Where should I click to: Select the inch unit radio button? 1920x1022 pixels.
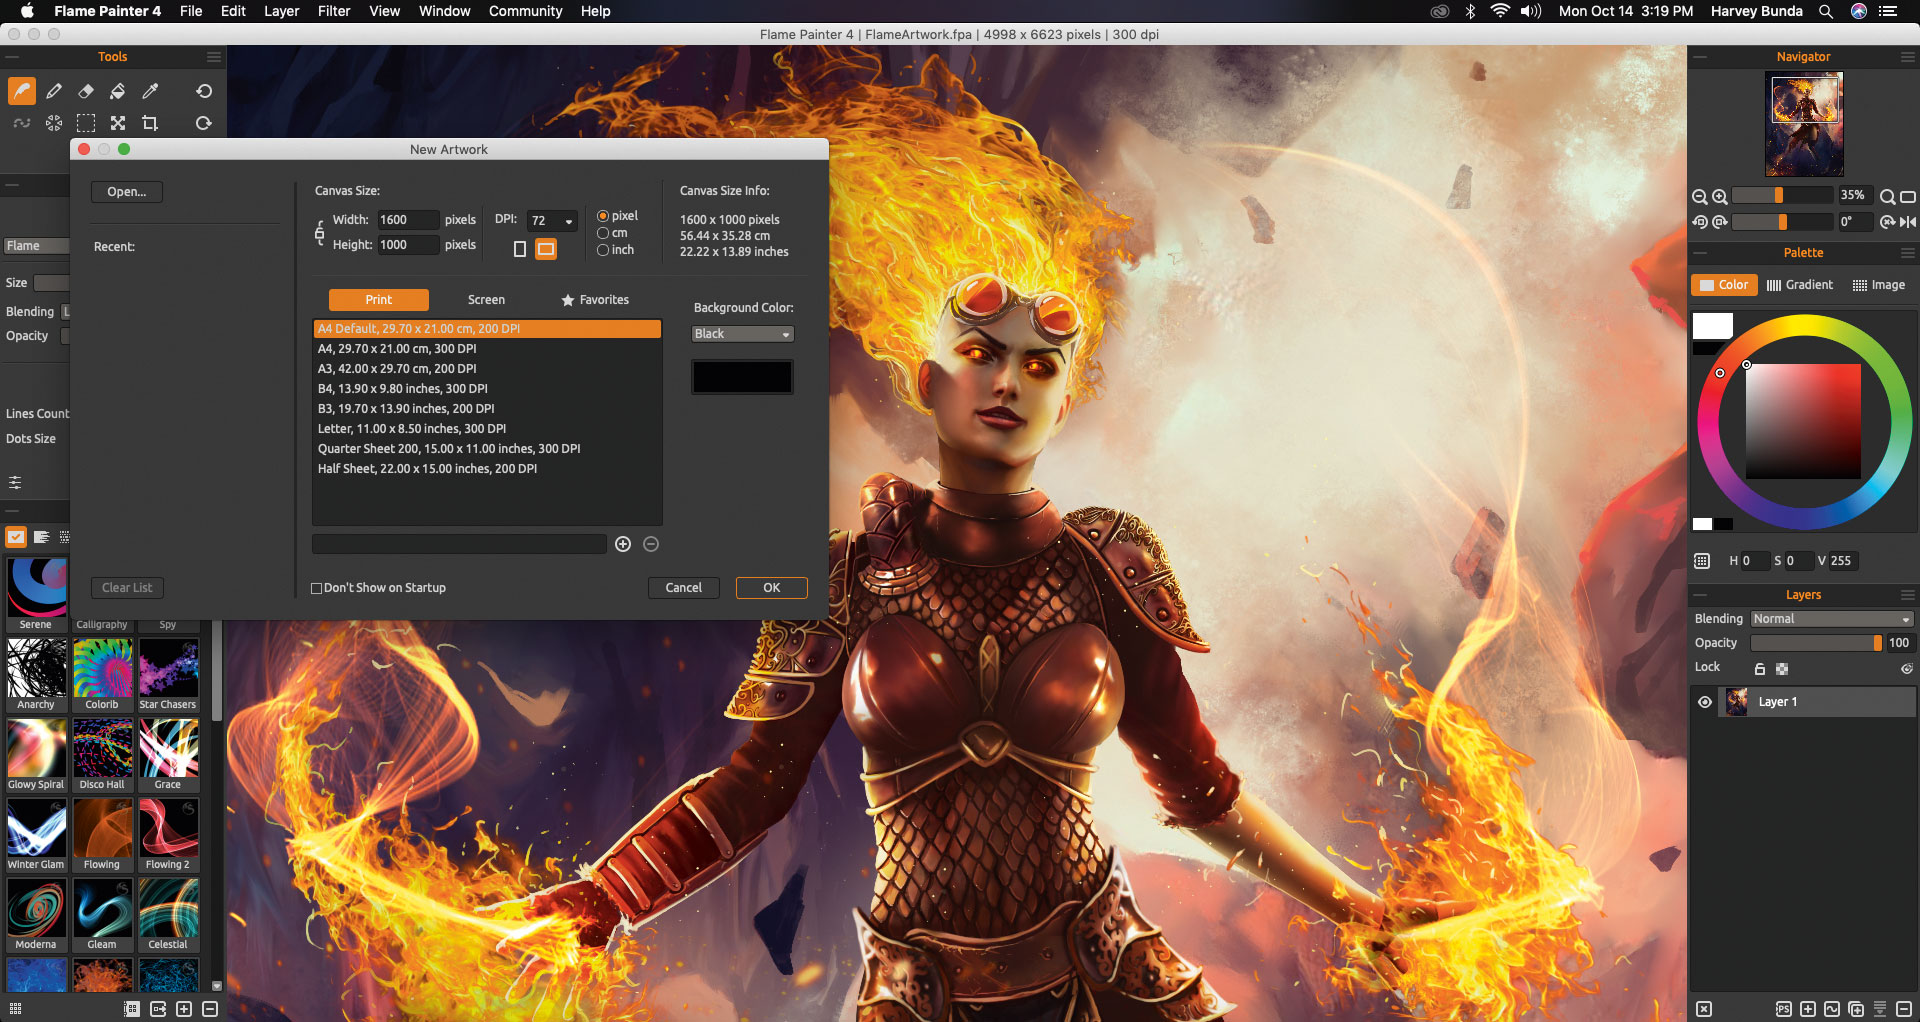pos(603,250)
